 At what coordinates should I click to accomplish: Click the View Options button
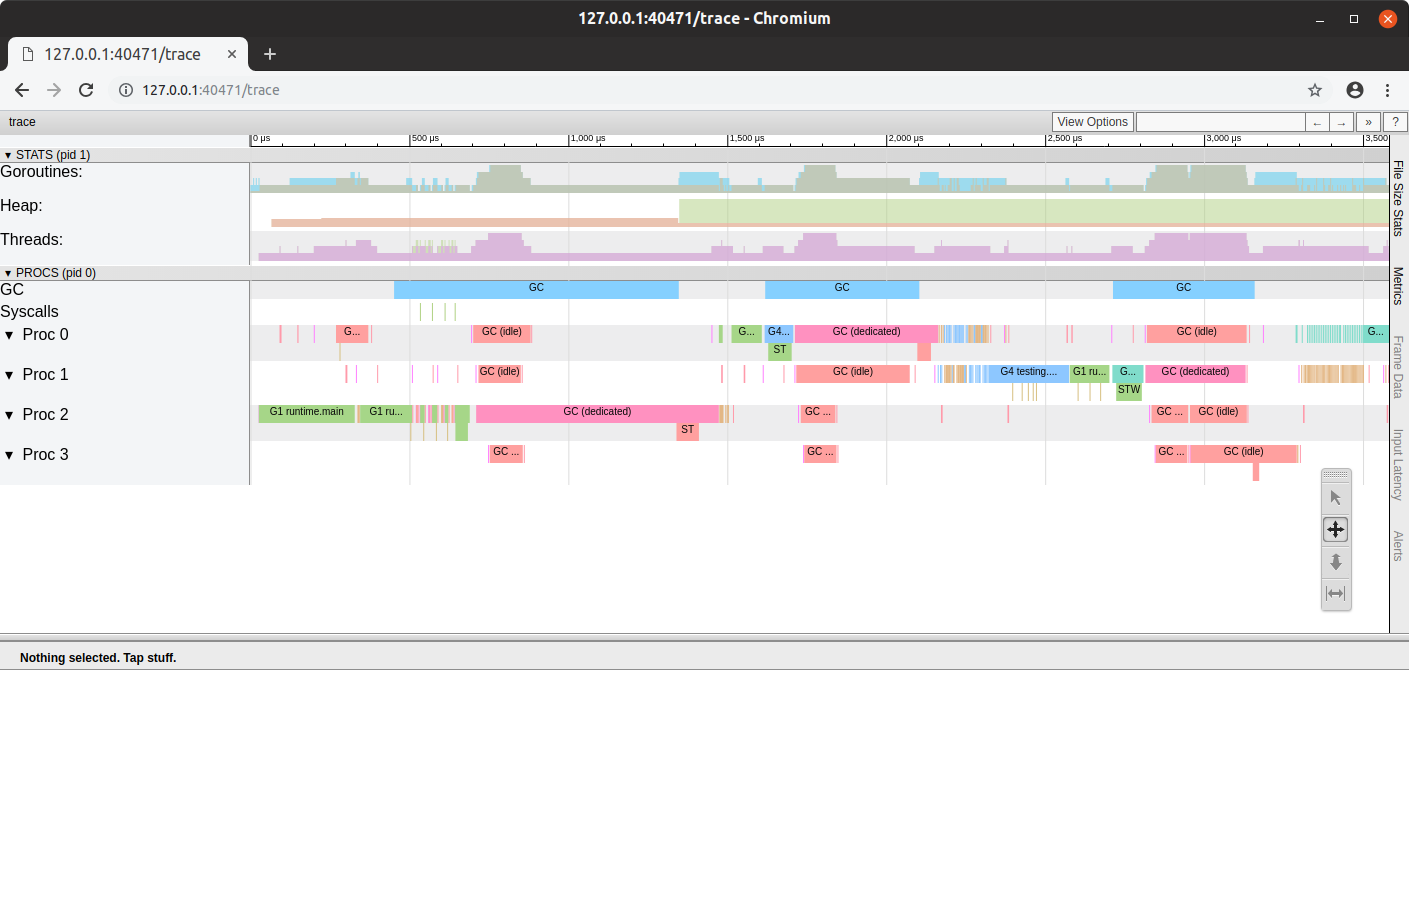point(1092,122)
